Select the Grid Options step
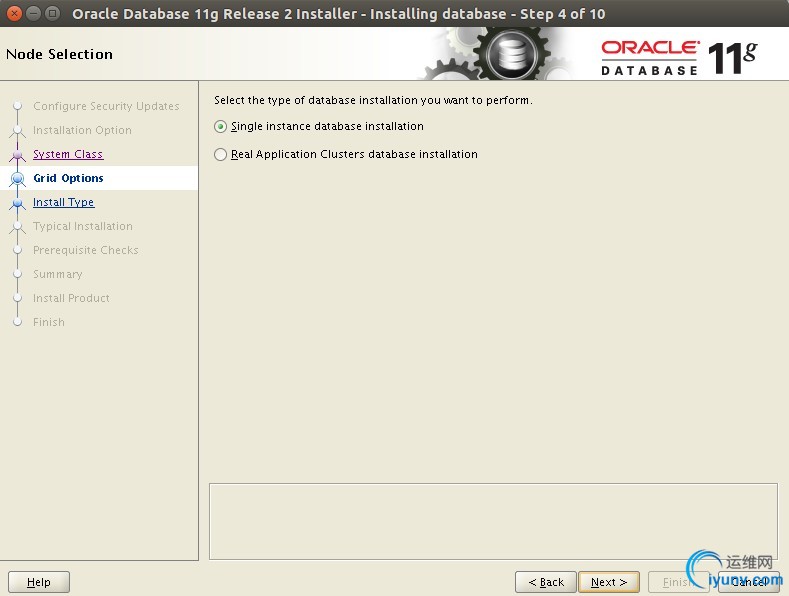The image size is (789, 596). pyautogui.click(x=68, y=178)
